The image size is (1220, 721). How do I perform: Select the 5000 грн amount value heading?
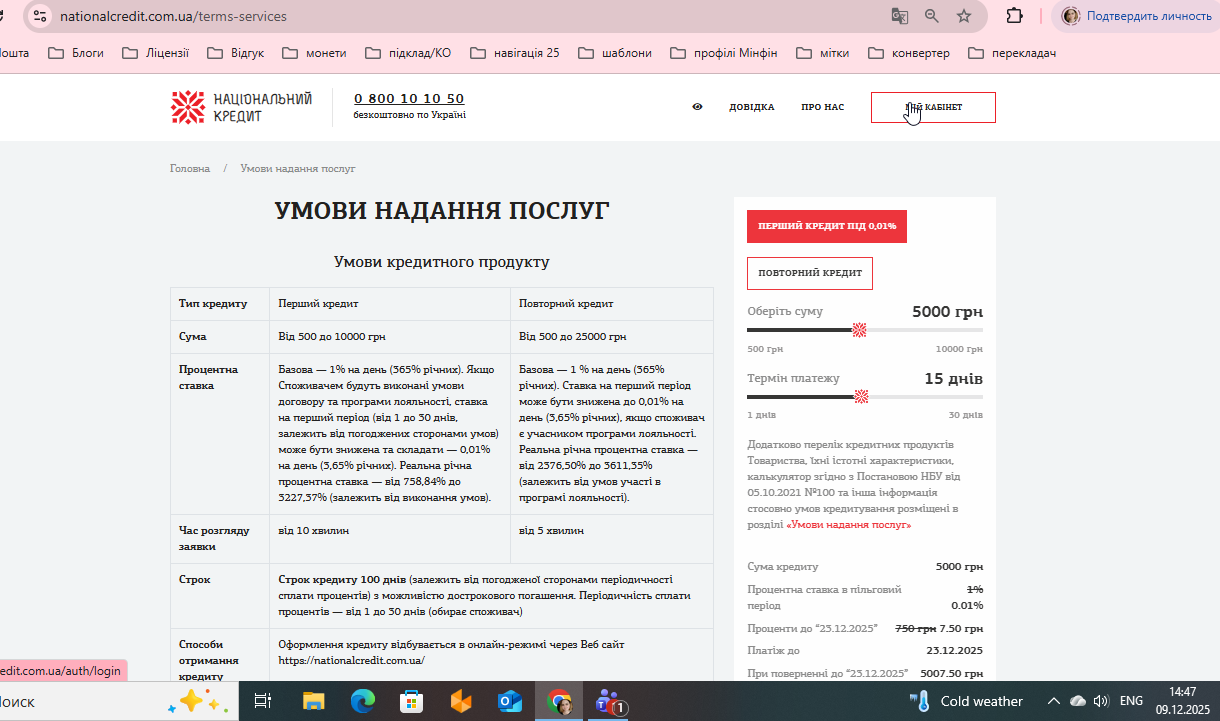[947, 311]
